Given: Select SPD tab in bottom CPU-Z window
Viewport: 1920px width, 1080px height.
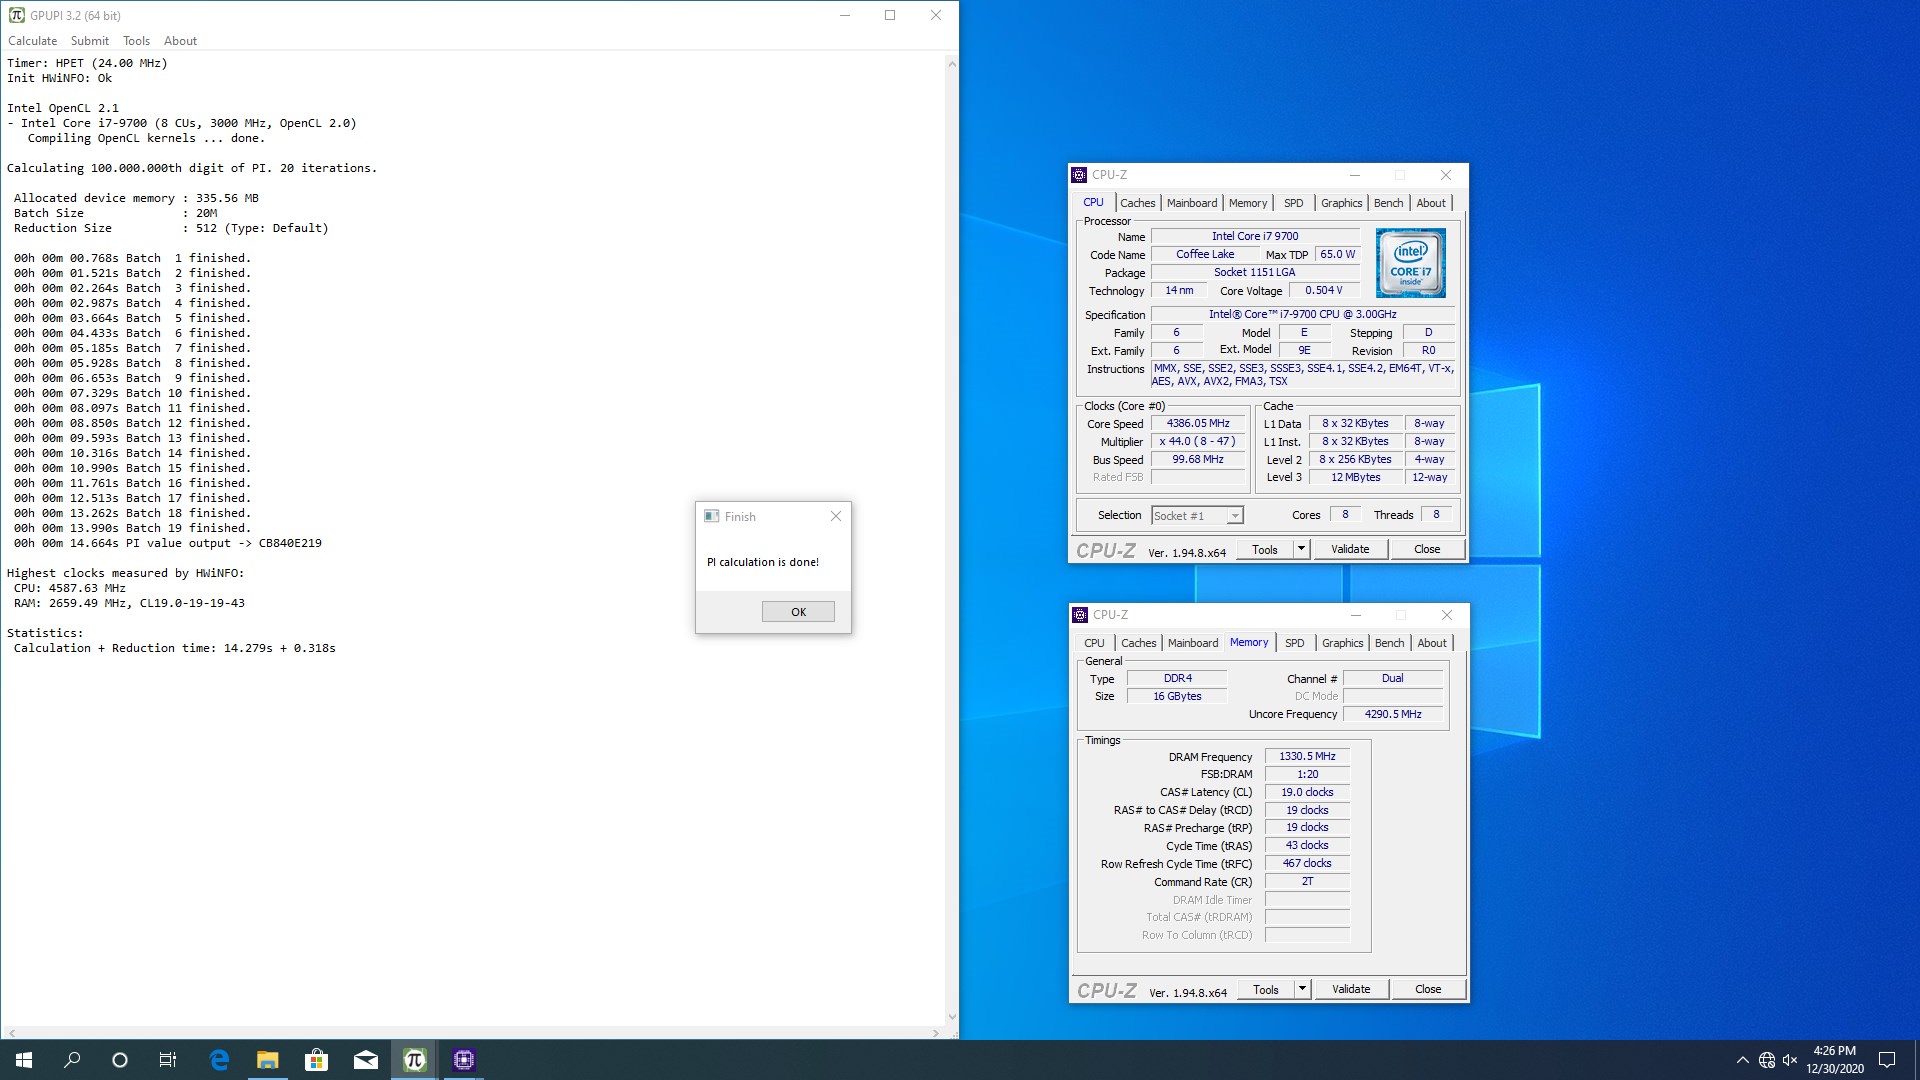Looking at the screenshot, I should tap(1294, 643).
